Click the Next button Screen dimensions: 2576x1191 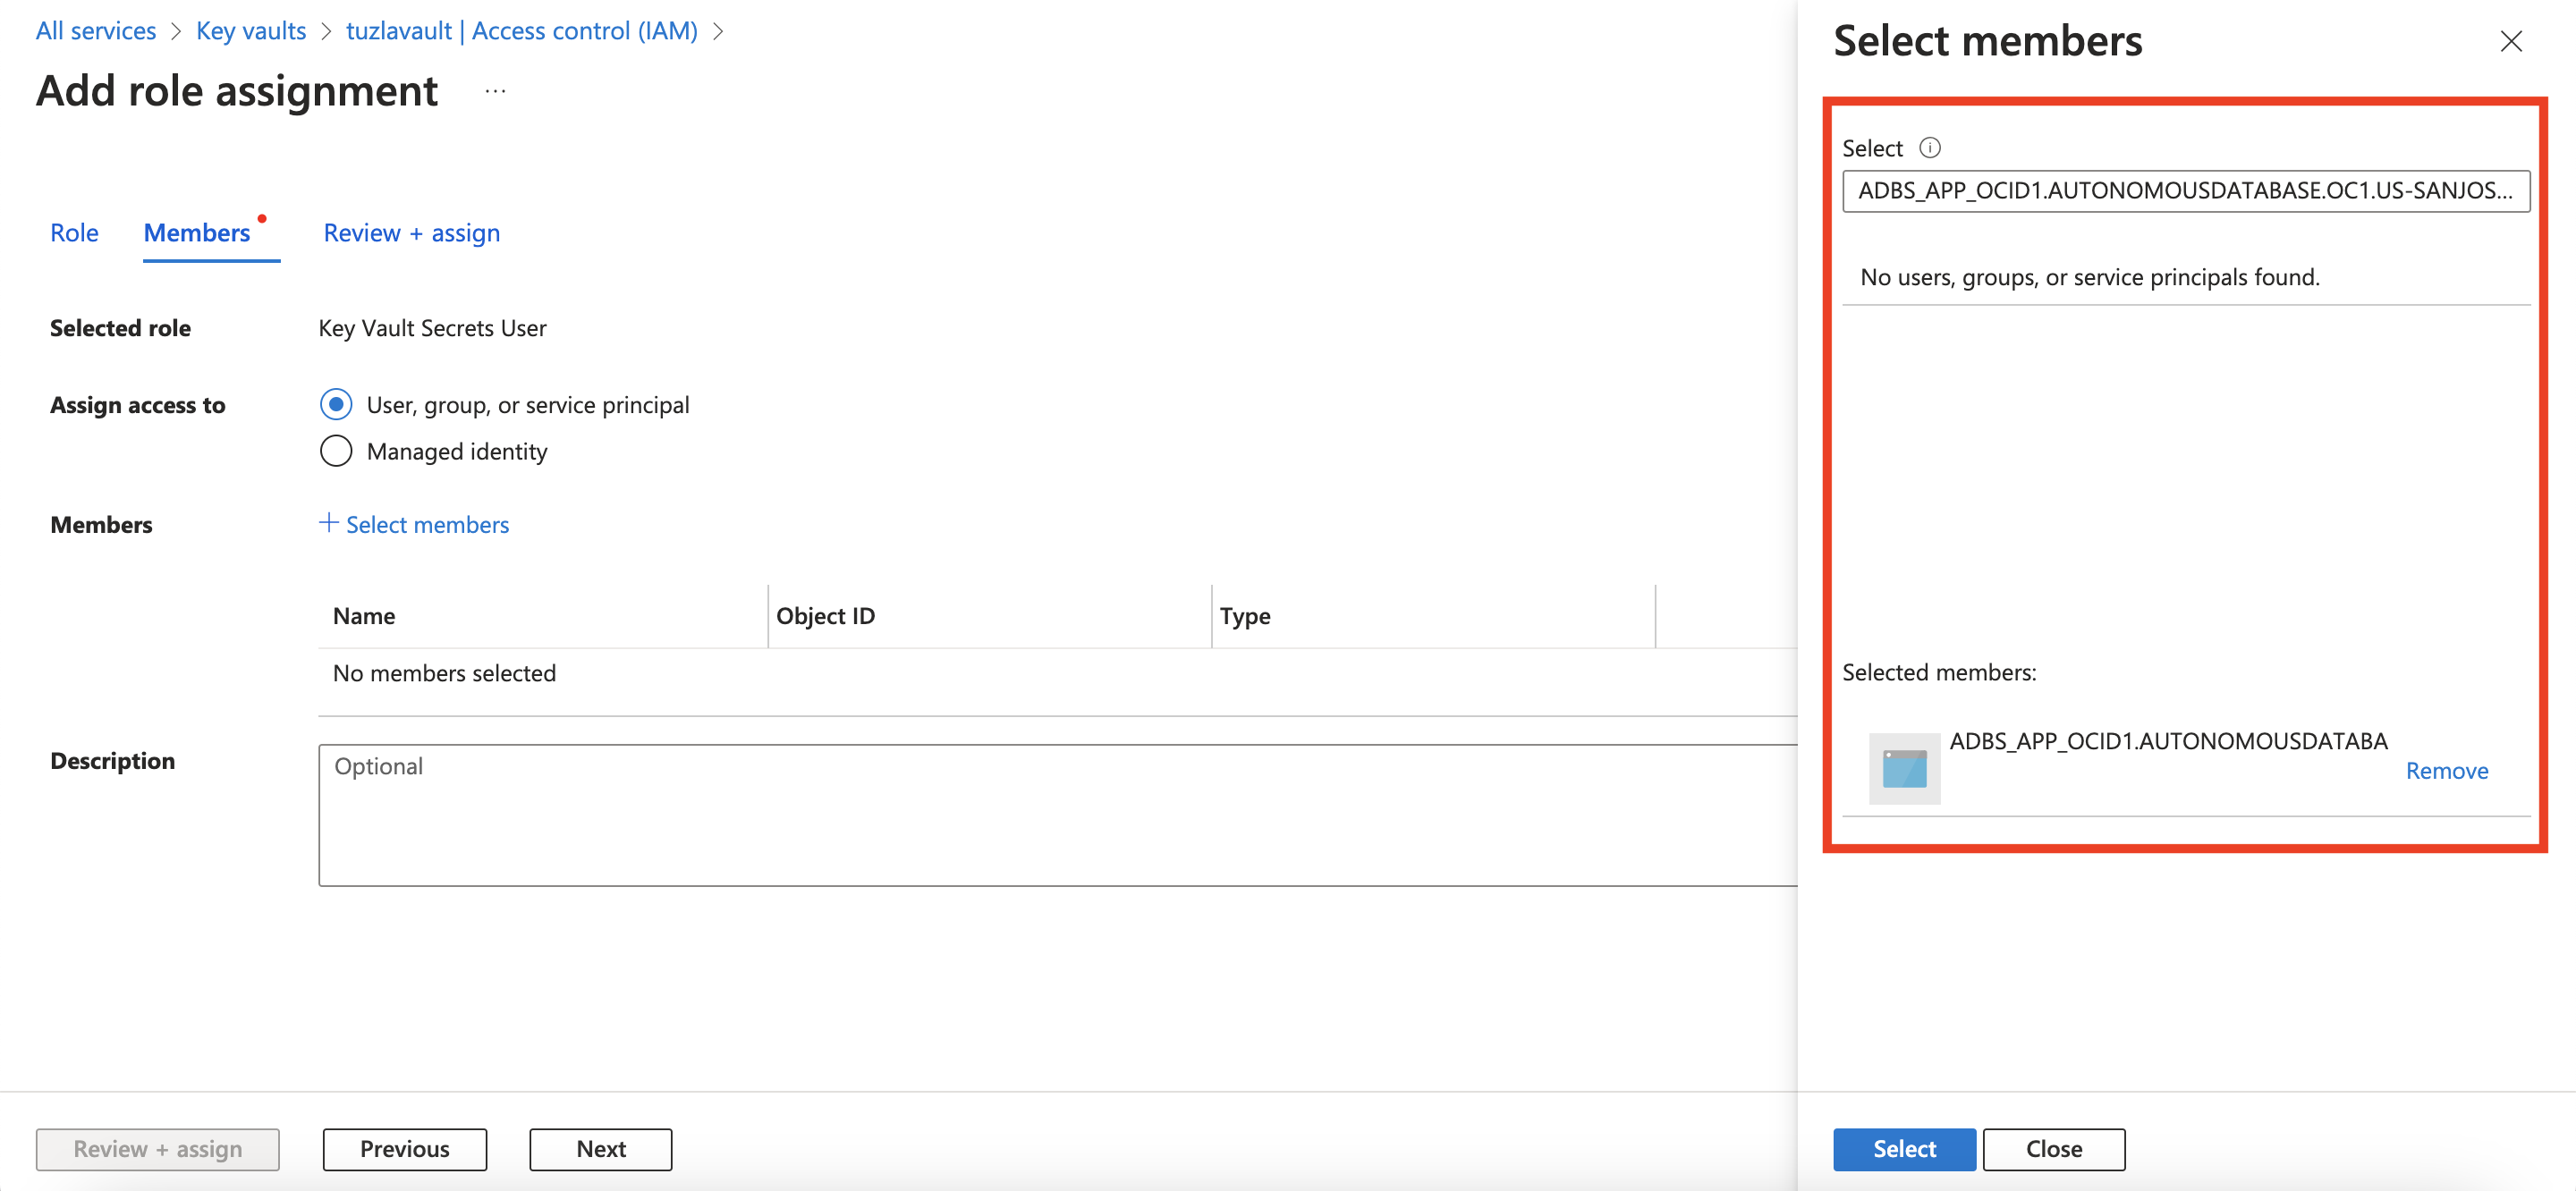(600, 1148)
